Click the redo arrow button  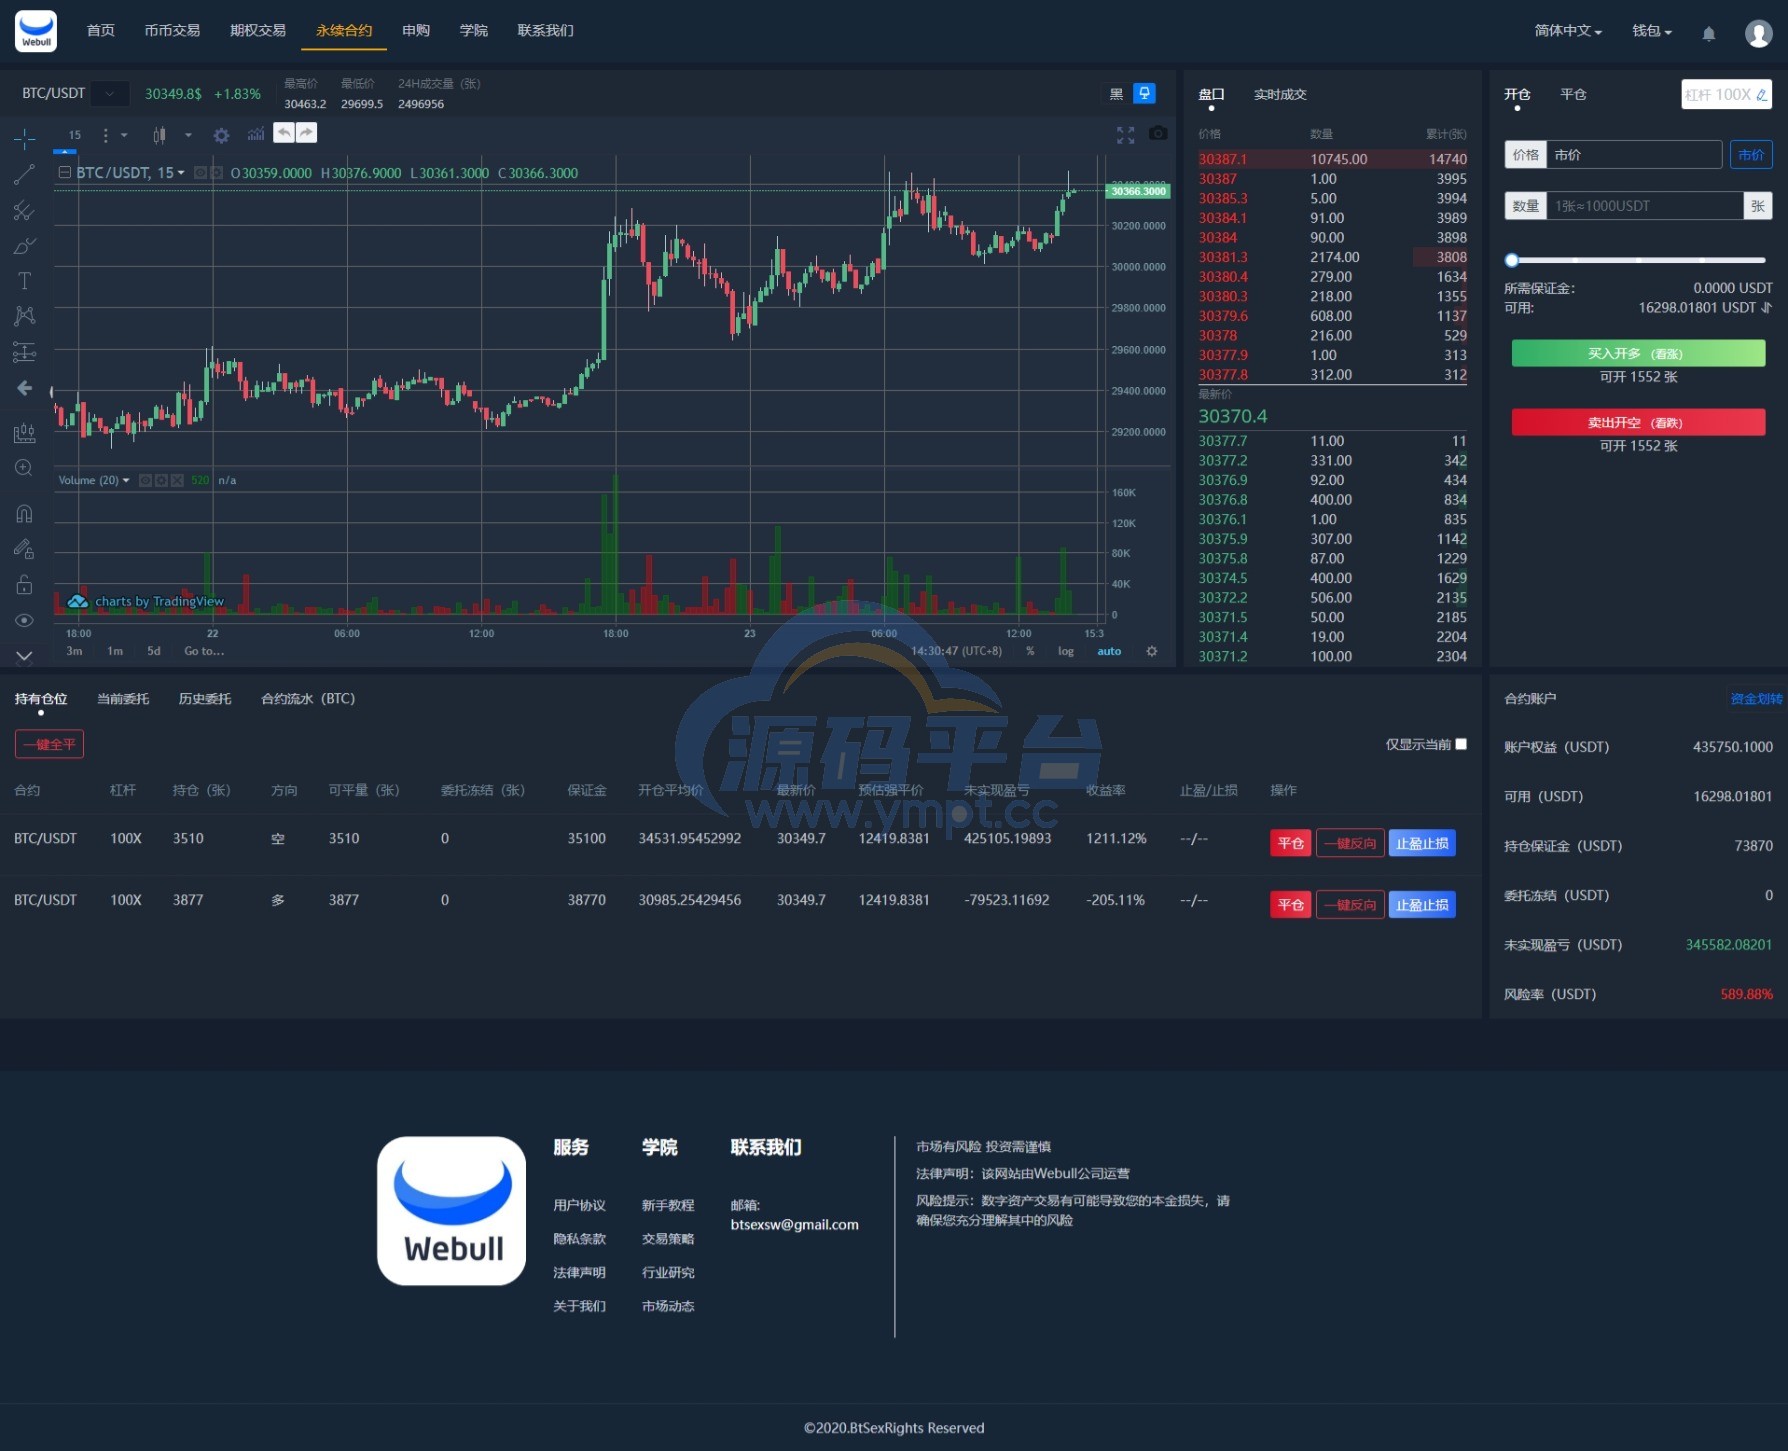pos(306,133)
